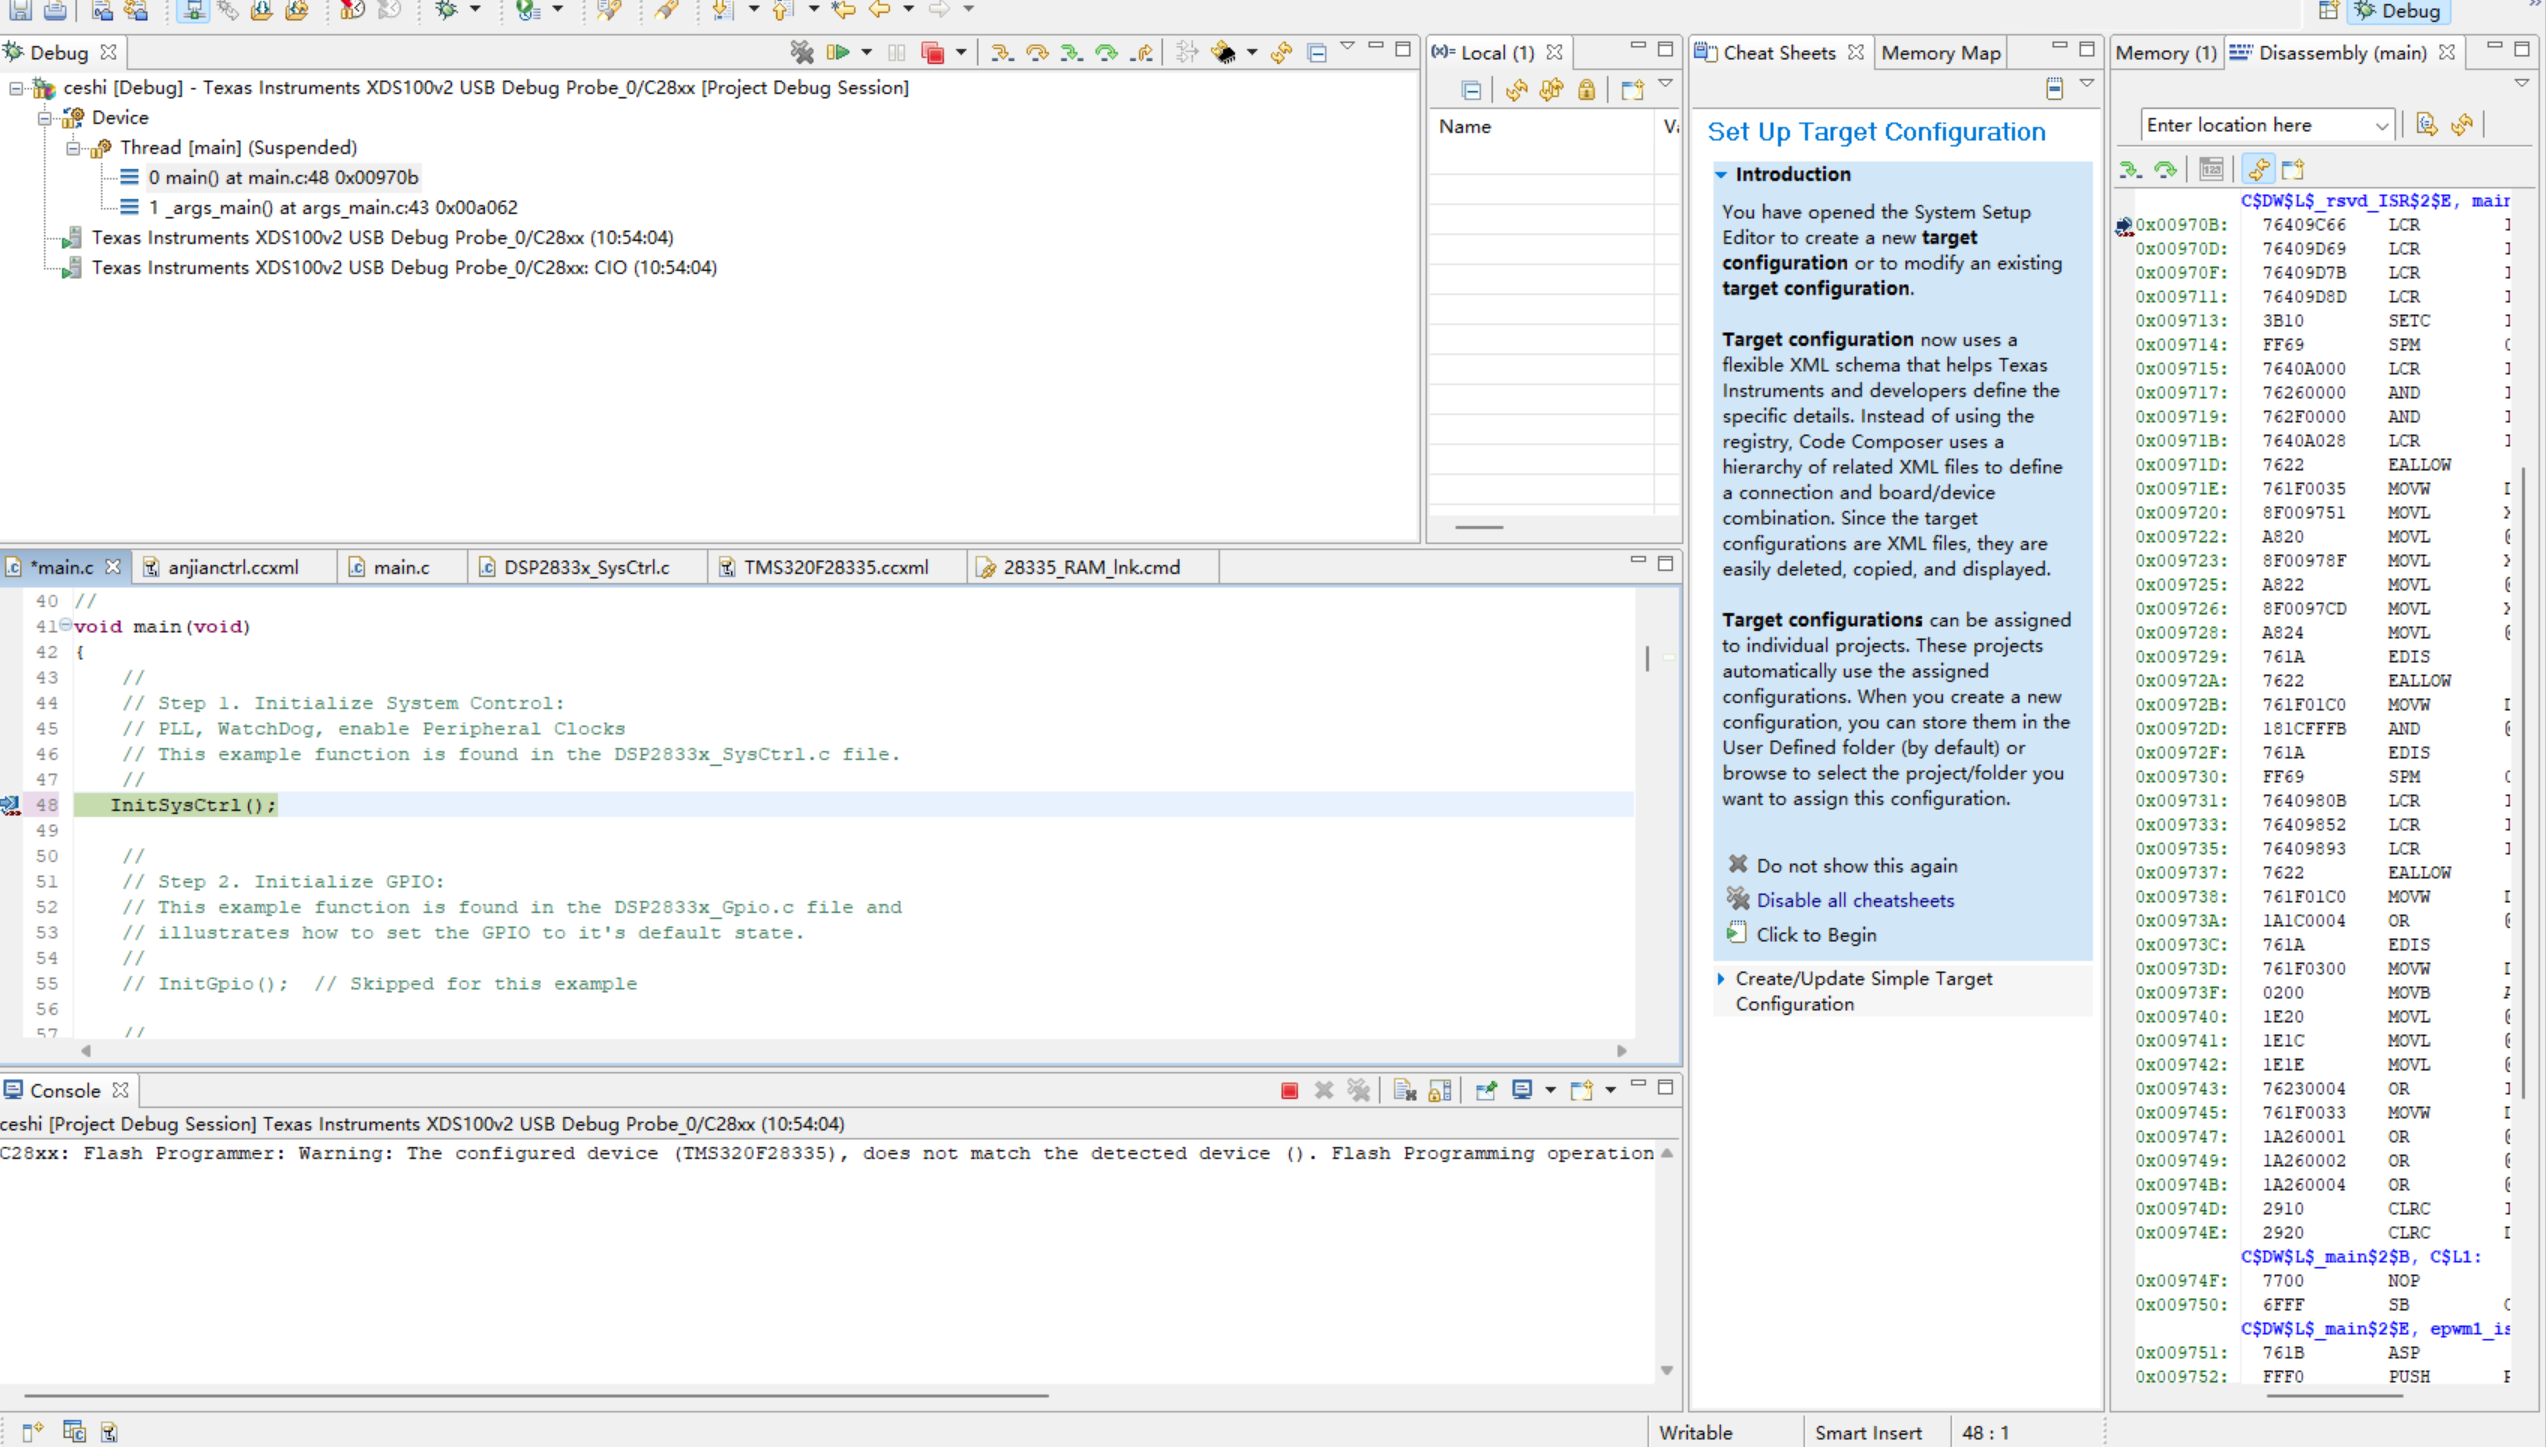Switch to the Memory Map tab
Viewport: 2546px width, 1447px height.
click(1940, 53)
